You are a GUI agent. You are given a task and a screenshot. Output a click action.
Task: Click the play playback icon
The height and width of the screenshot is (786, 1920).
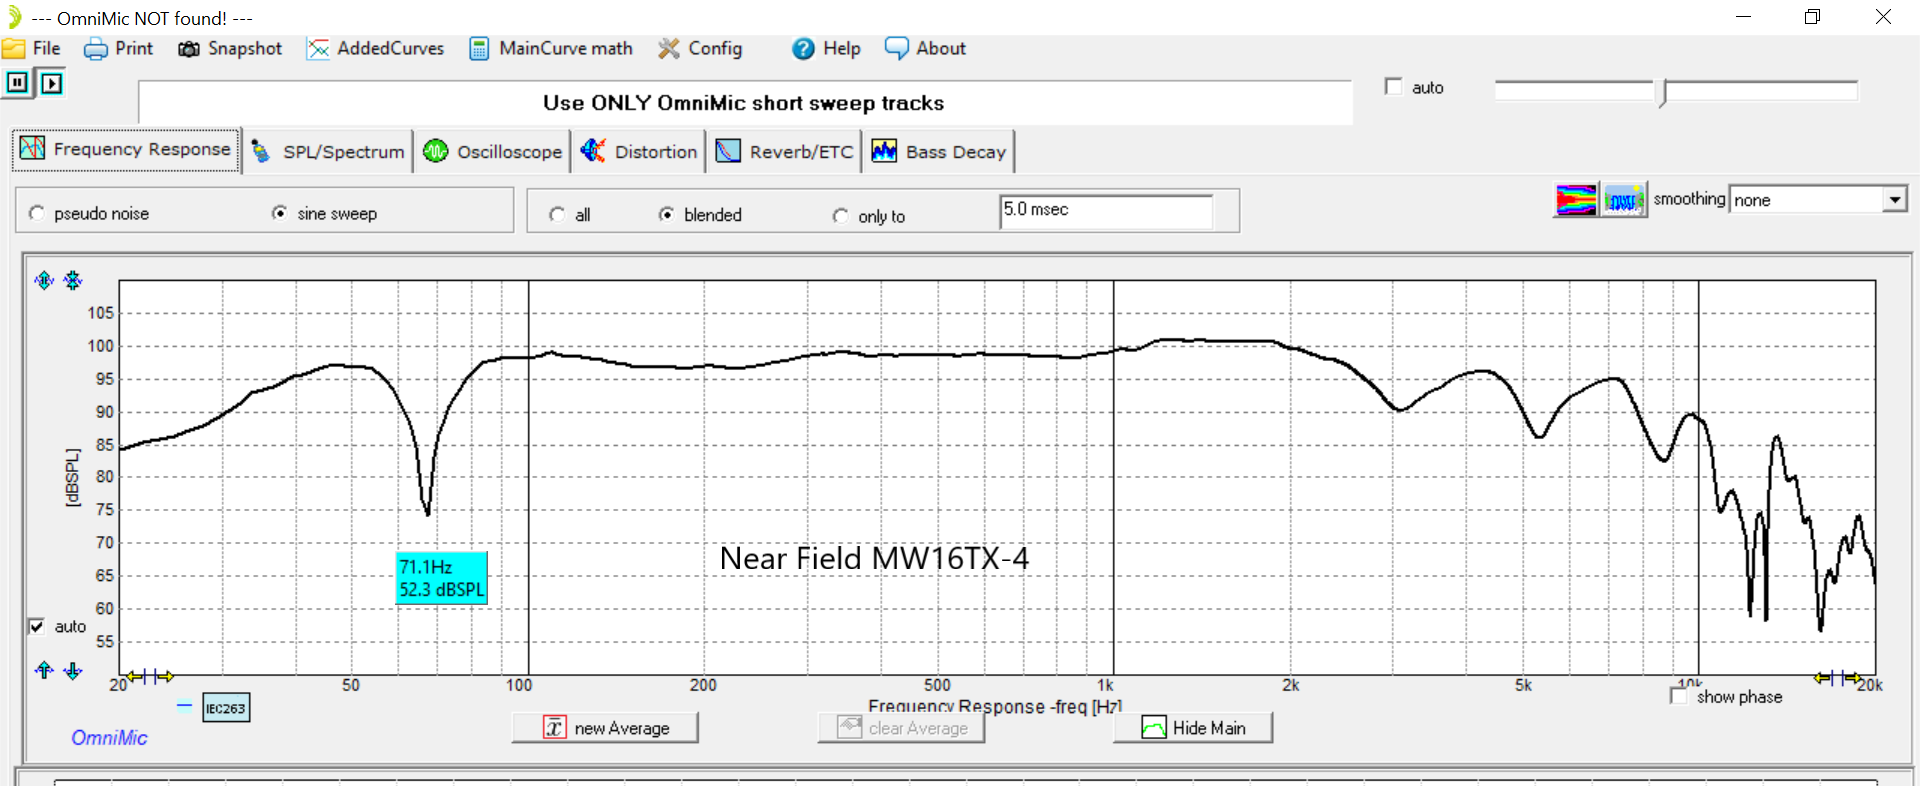(52, 83)
